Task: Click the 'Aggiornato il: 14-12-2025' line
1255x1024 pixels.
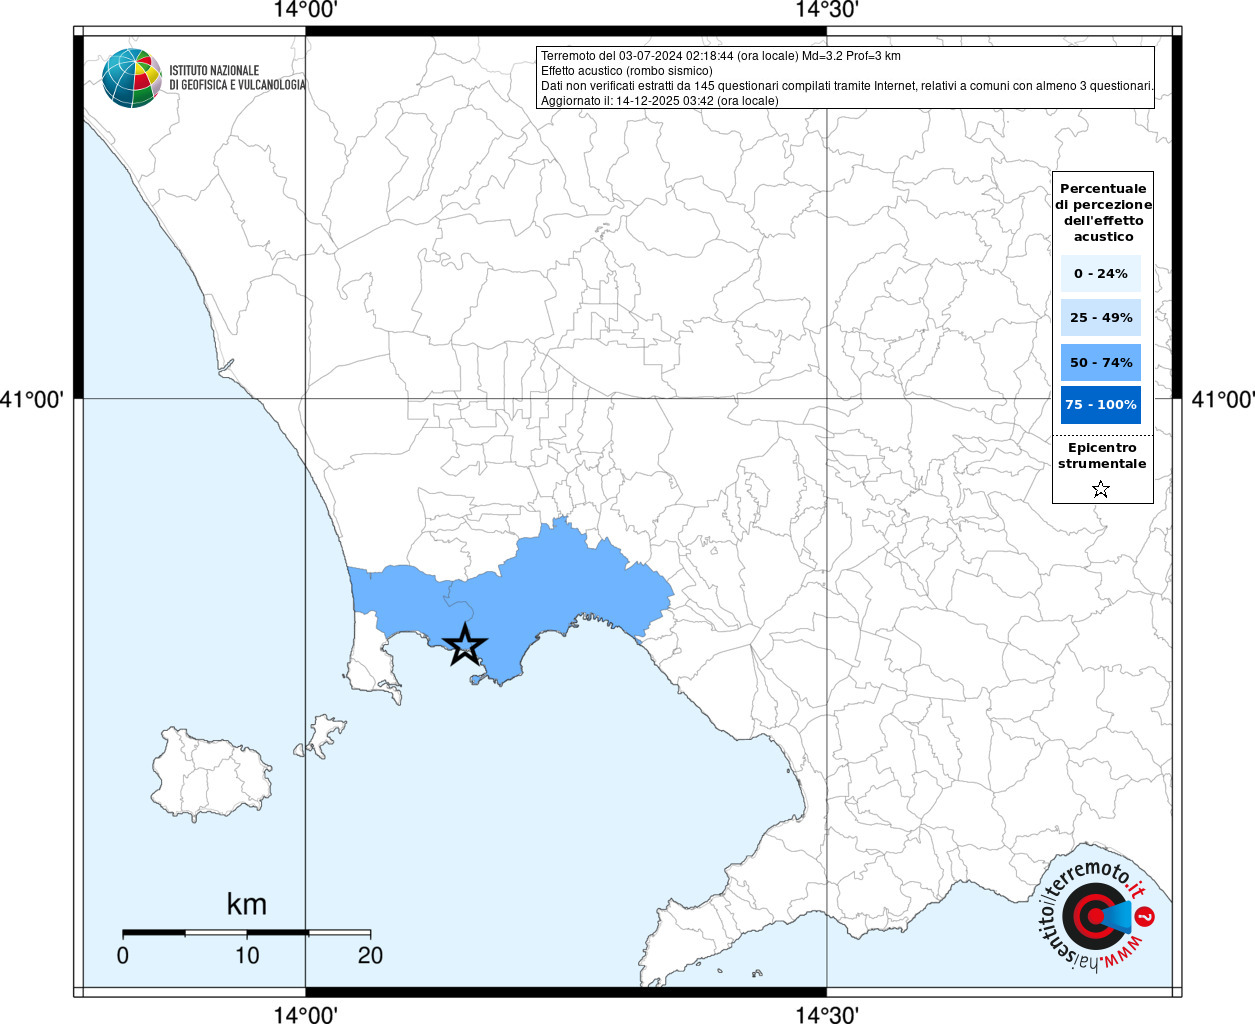Action: pyautogui.click(x=660, y=101)
